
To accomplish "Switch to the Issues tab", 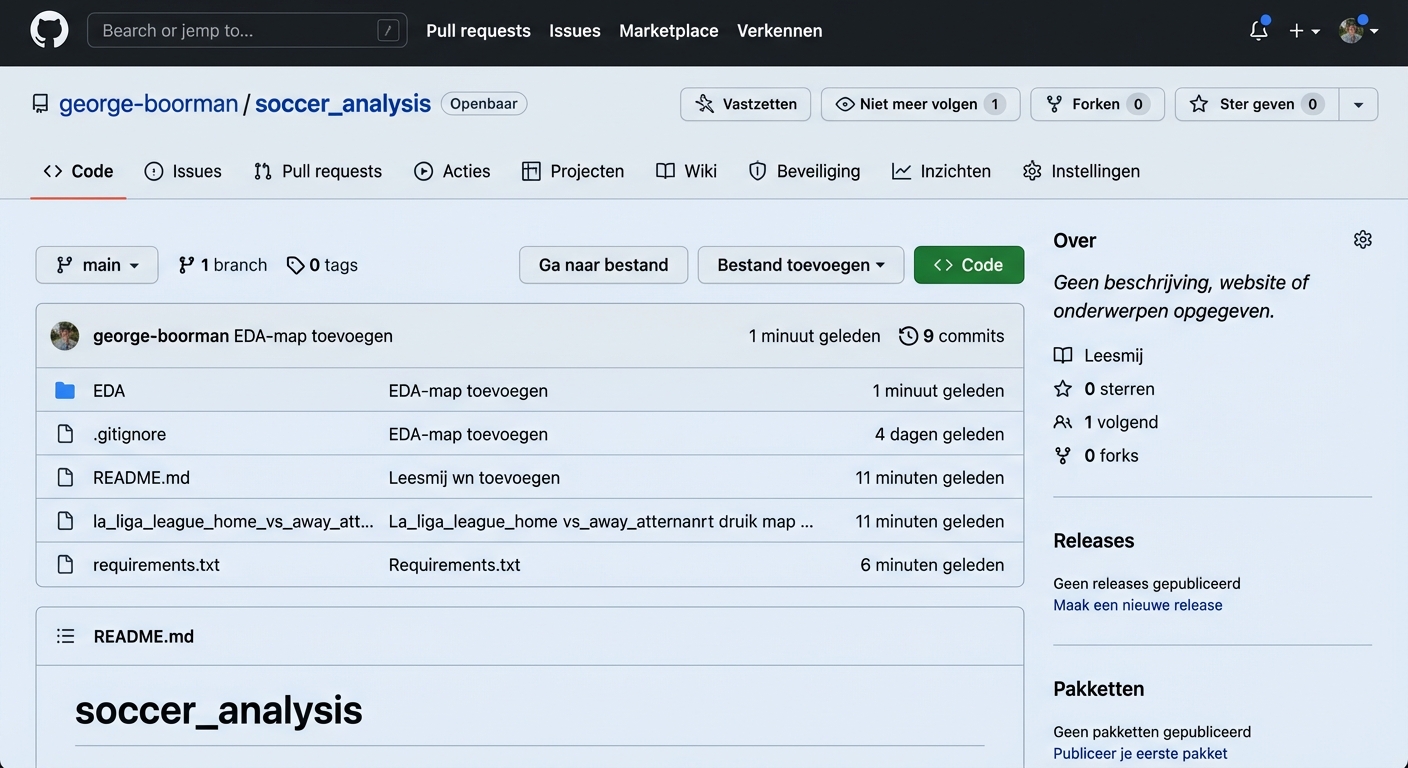I will point(183,170).
